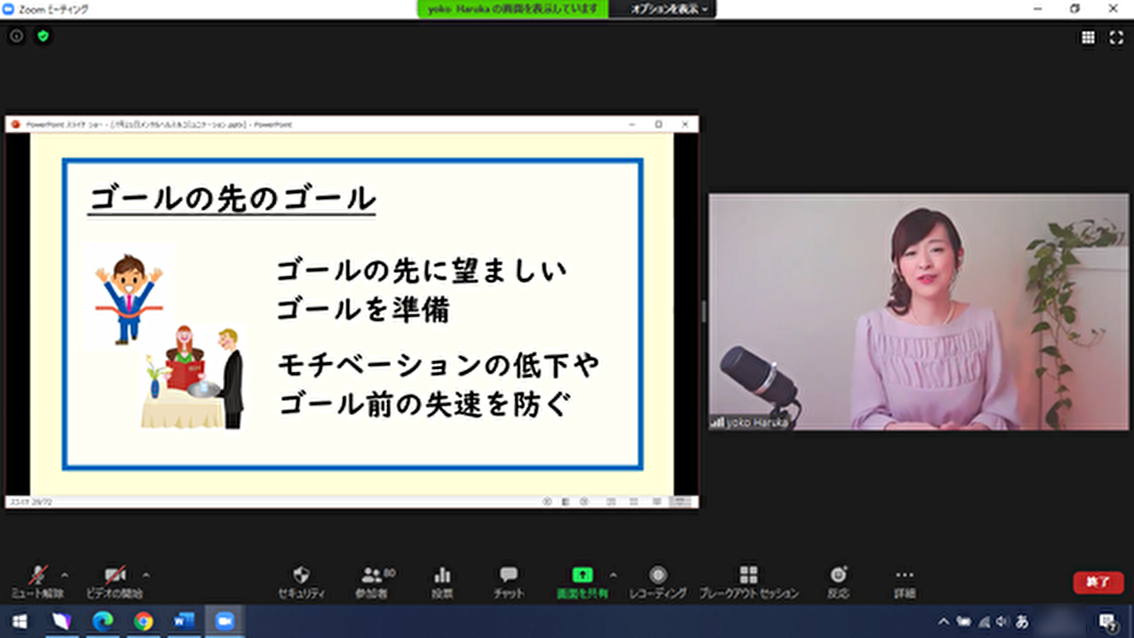Expand audio options arrow next to mute

[65, 575]
